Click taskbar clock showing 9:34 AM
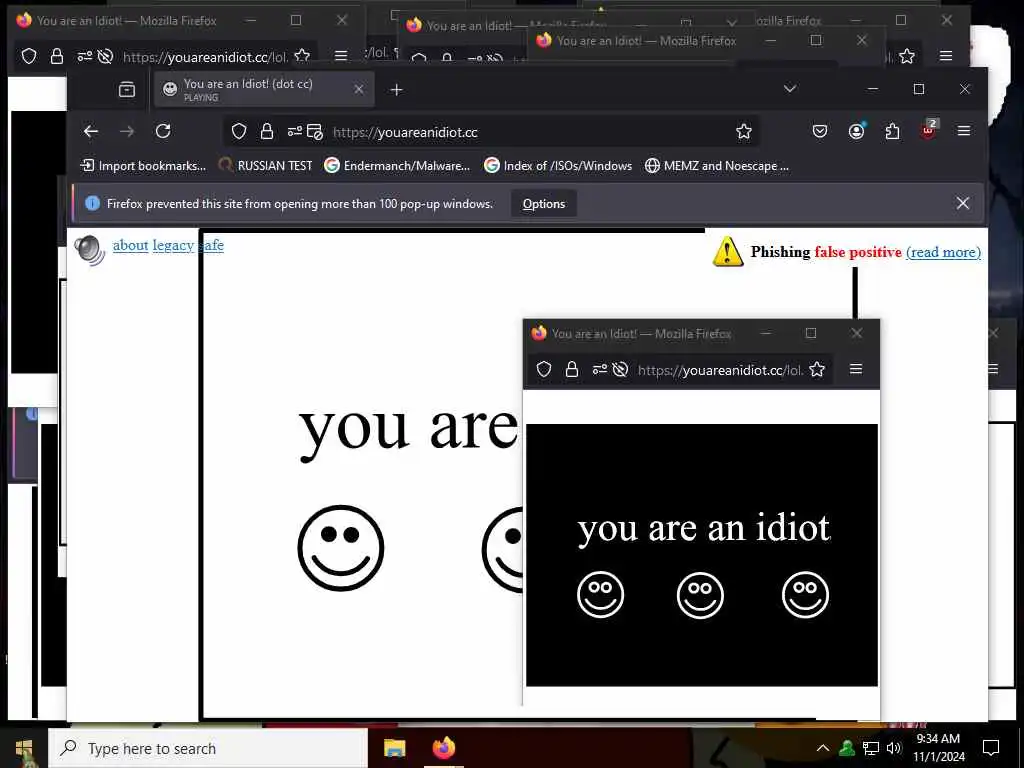The width and height of the screenshot is (1024, 768). [938, 748]
